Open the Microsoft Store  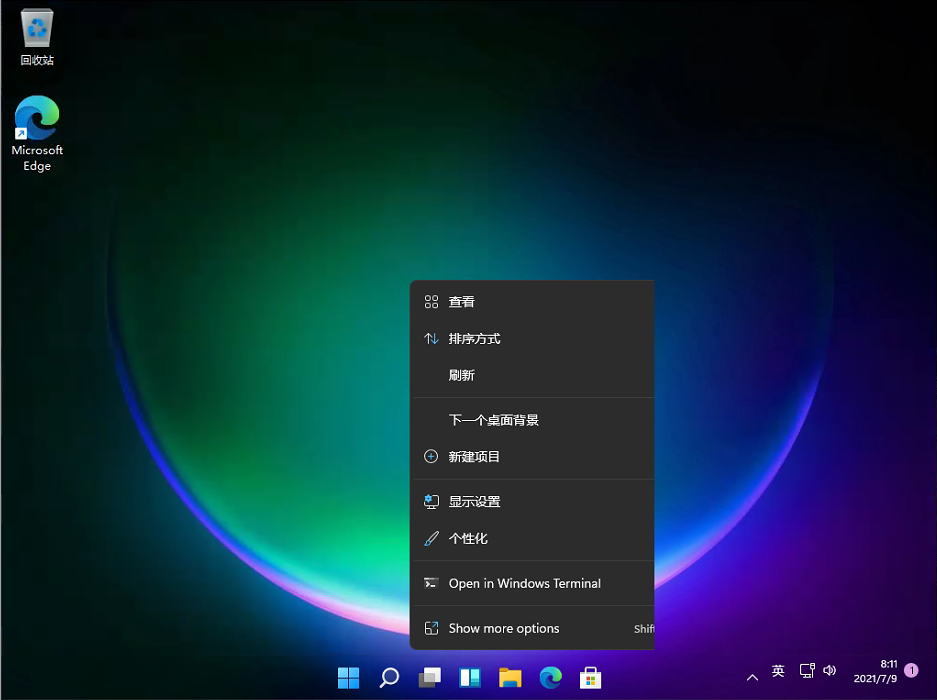click(590, 677)
